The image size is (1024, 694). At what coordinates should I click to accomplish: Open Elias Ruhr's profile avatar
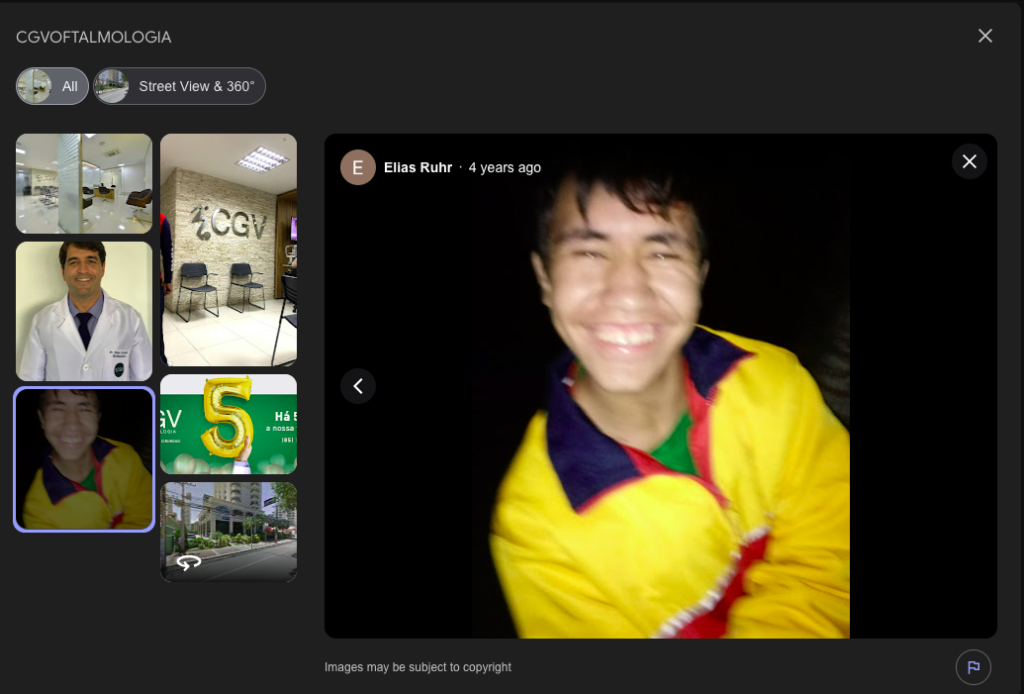pos(358,167)
